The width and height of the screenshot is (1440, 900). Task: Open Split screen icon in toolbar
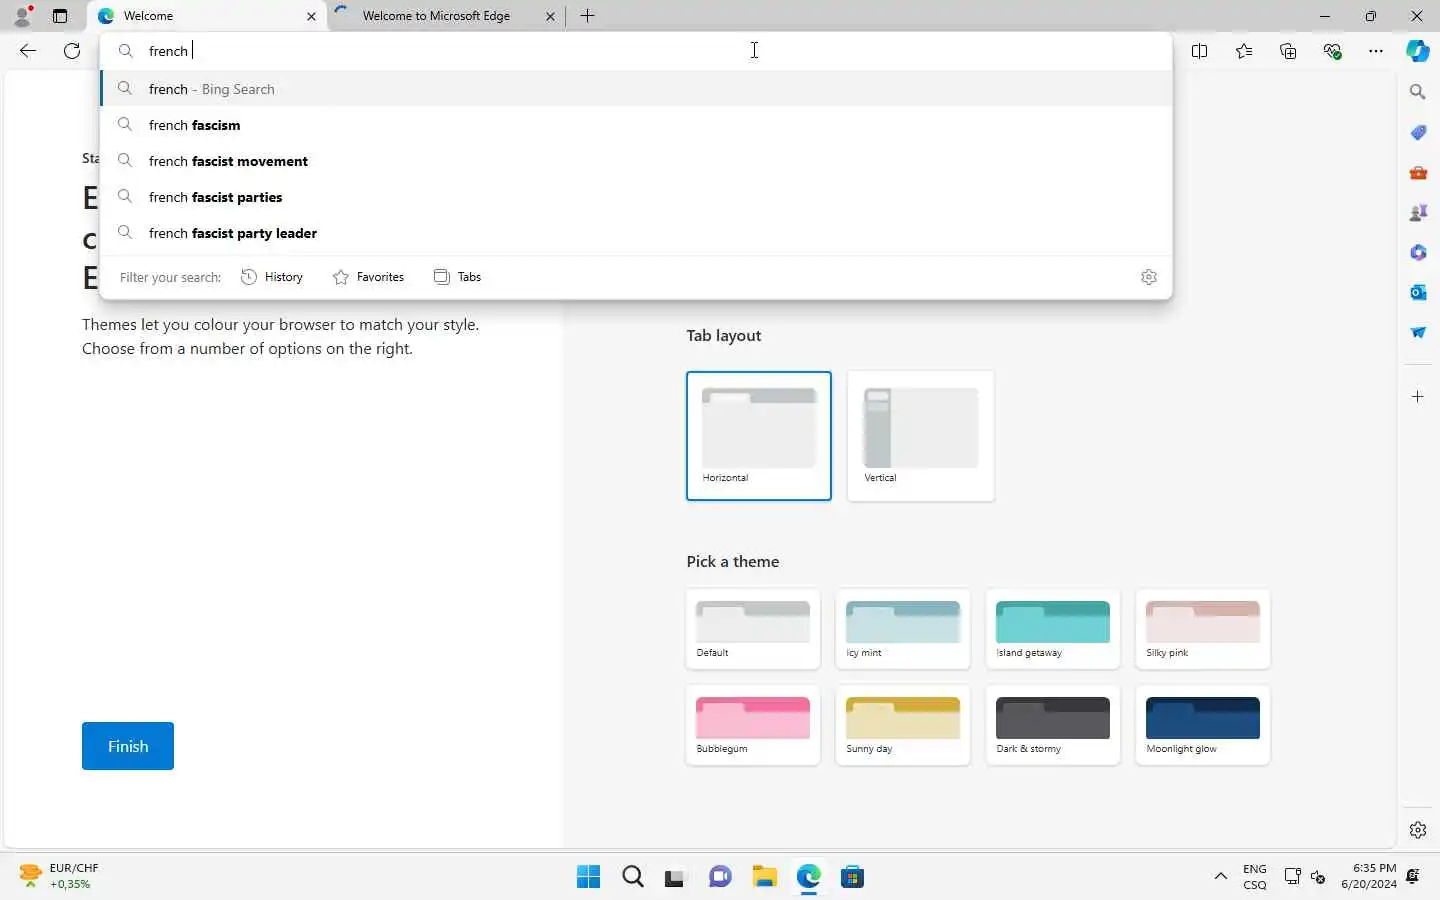(x=1199, y=51)
